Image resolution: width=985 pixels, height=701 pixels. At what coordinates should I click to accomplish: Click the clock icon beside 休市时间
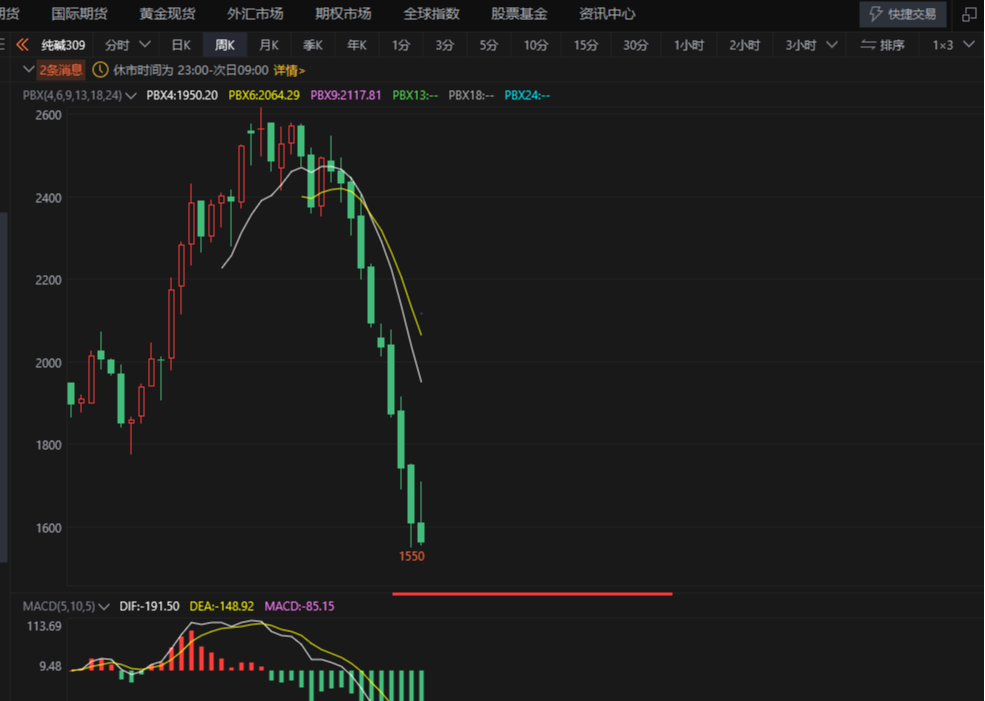click(x=100, y=70)
